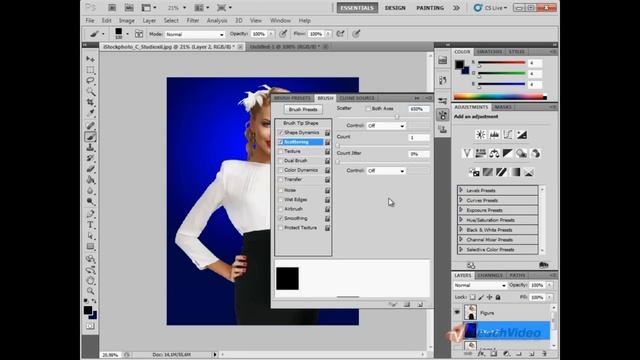Image resolution: width=640 pixels, height=360 pixels.
Task: Open the Filter menu
Action: click(x=193, y=20)
